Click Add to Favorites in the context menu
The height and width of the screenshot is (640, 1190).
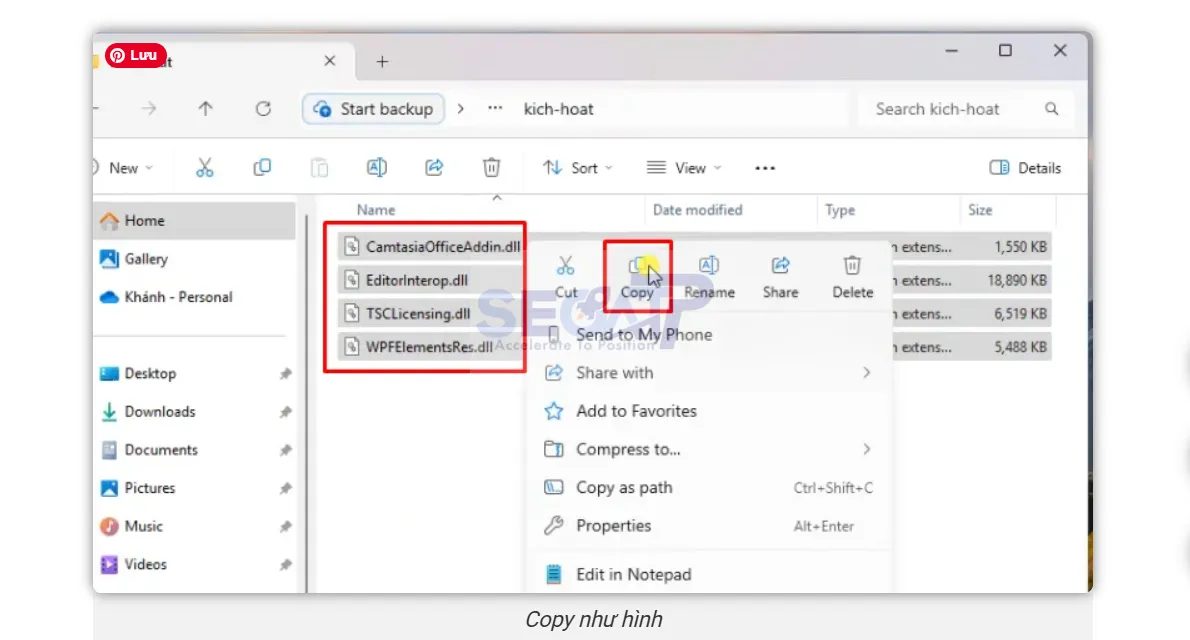[x=636, y=410]
